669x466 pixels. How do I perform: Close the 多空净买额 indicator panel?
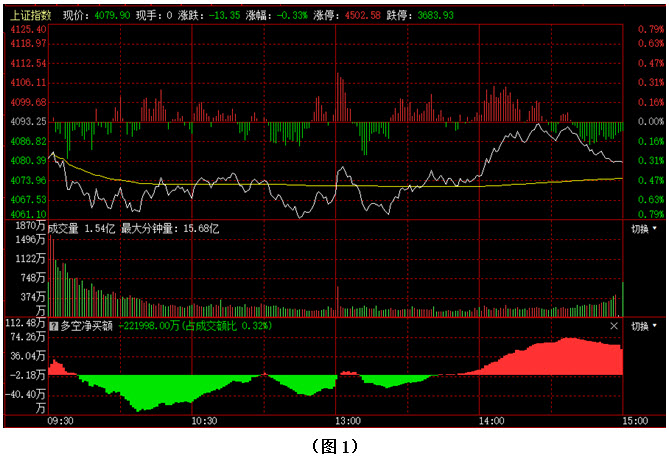615,326
